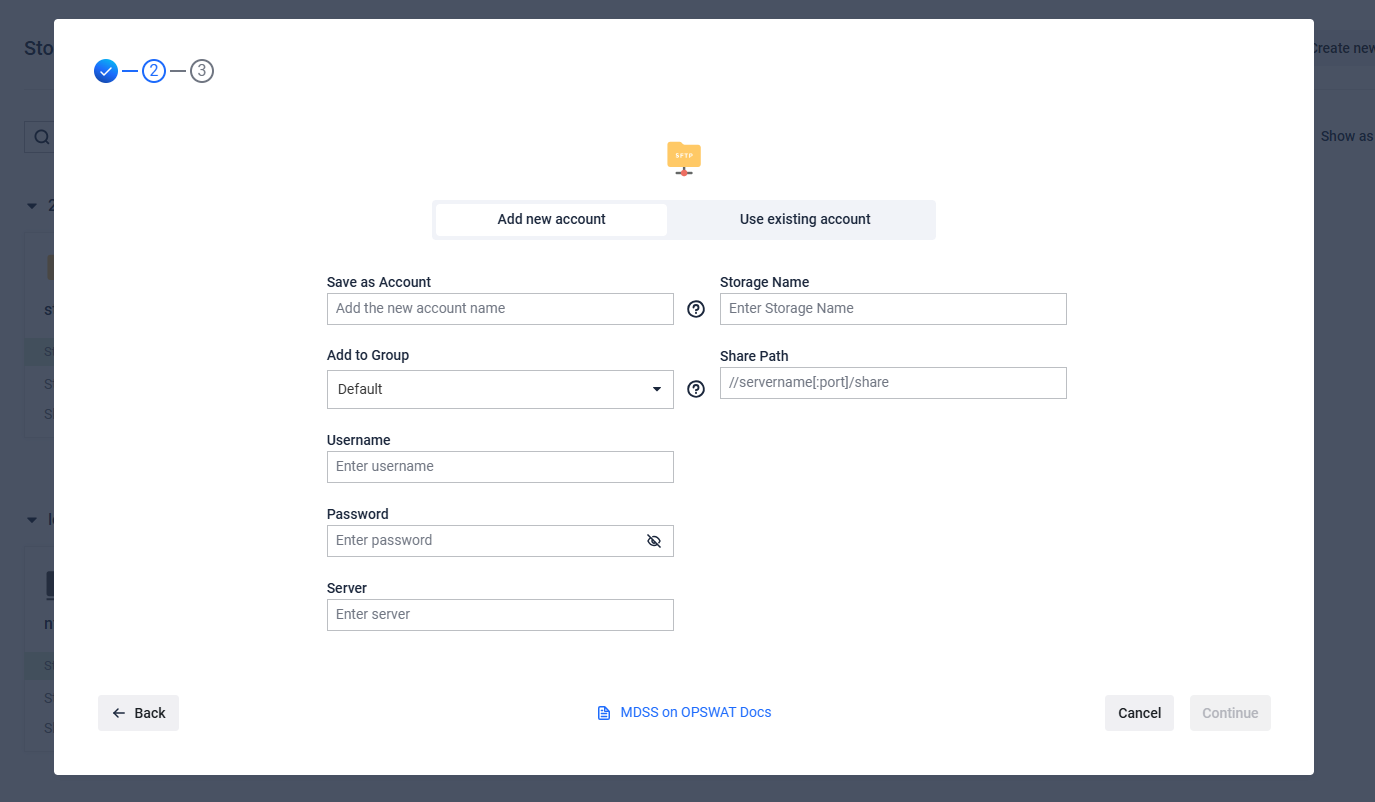Click the Cancel button
Screen dimensions: 1375x802
(x=1139, y=713)
